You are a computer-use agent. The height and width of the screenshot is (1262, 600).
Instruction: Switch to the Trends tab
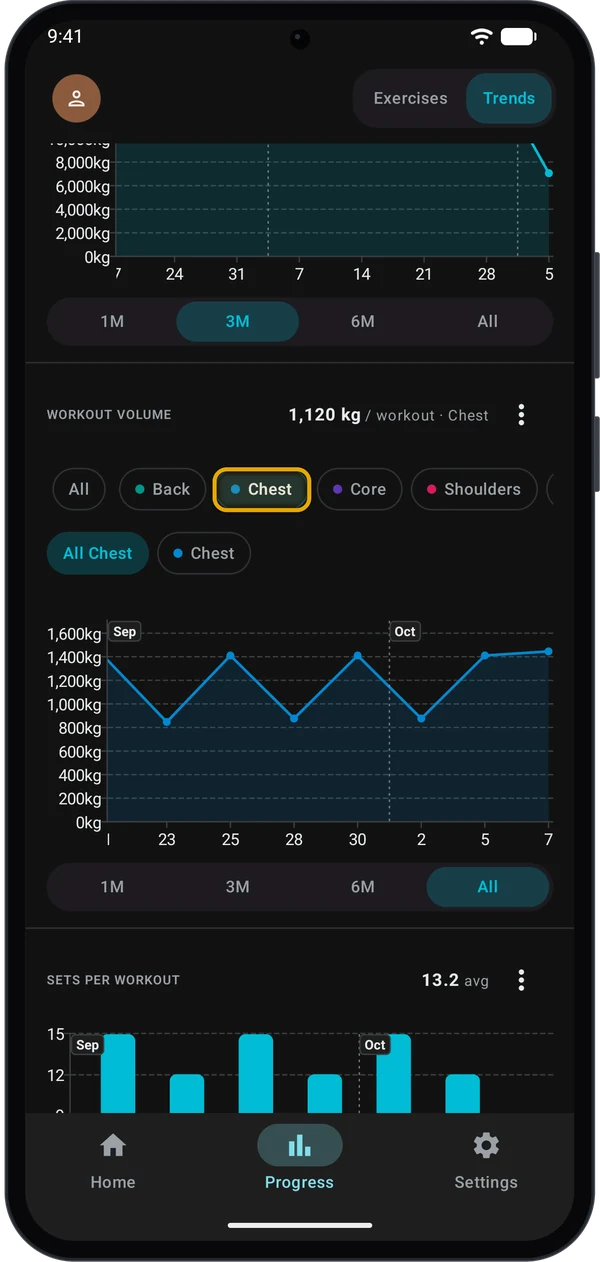[509, 98]
